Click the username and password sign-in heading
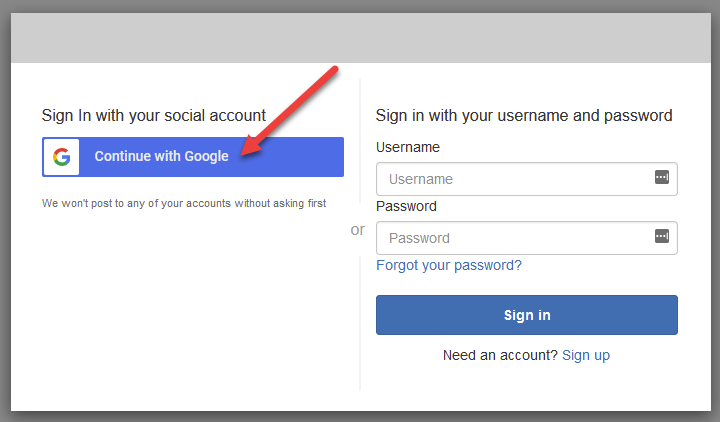The height and width of the screenshot is (422, 720). coord(524,115)
